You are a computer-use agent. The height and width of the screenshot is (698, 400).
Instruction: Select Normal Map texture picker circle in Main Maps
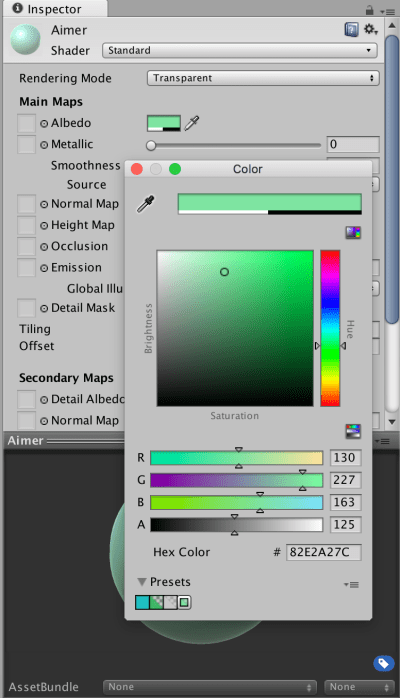click(44, 204)
